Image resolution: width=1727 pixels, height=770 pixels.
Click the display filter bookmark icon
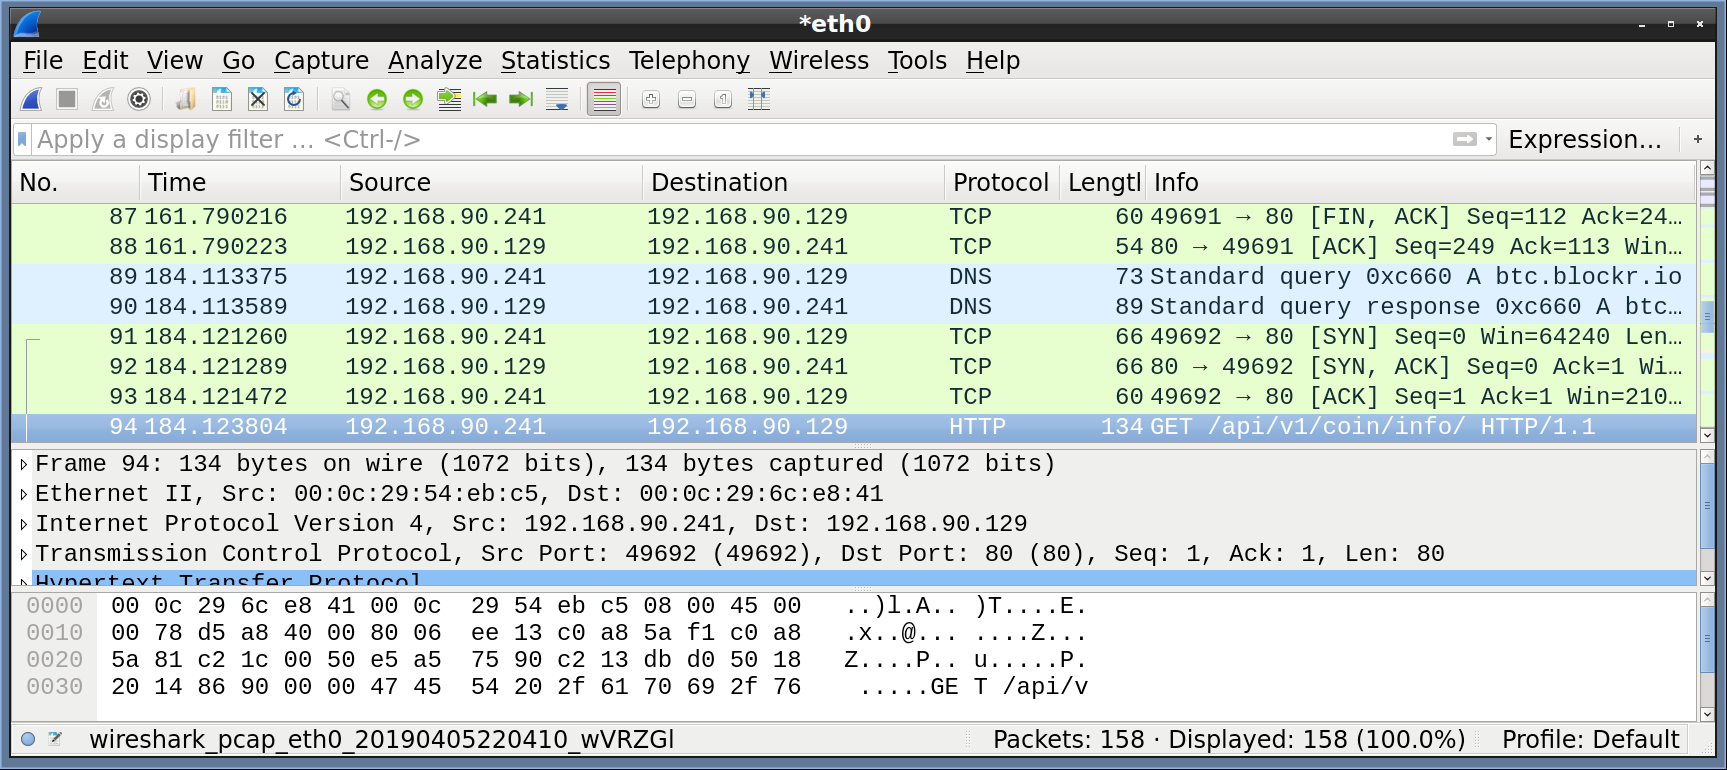point(23,139)
